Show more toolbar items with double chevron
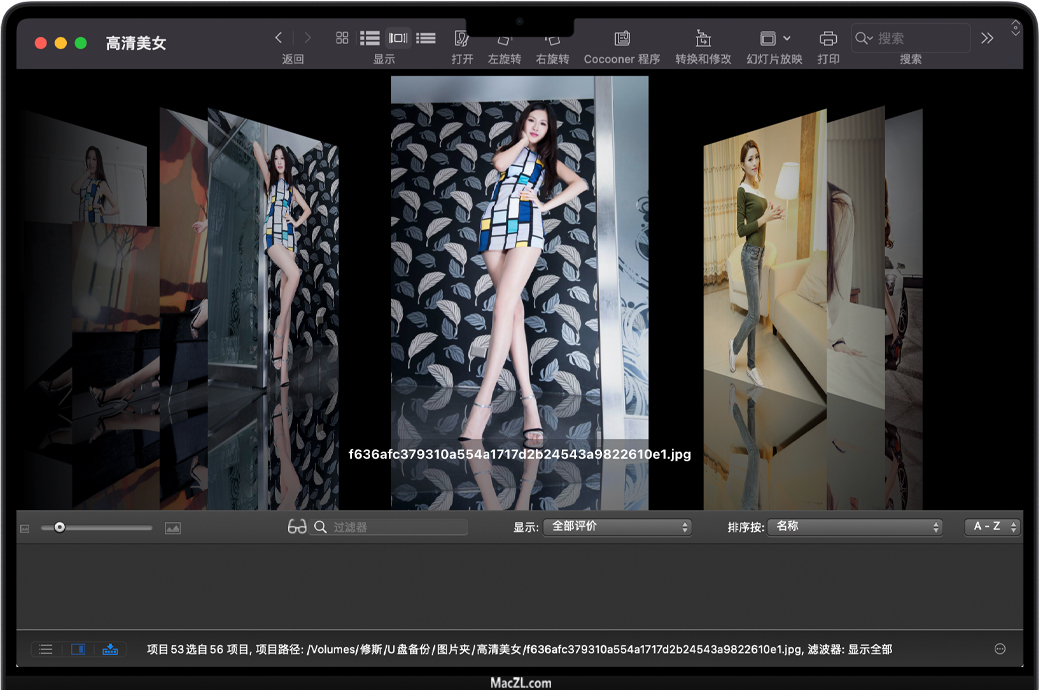 click(987, 38)
